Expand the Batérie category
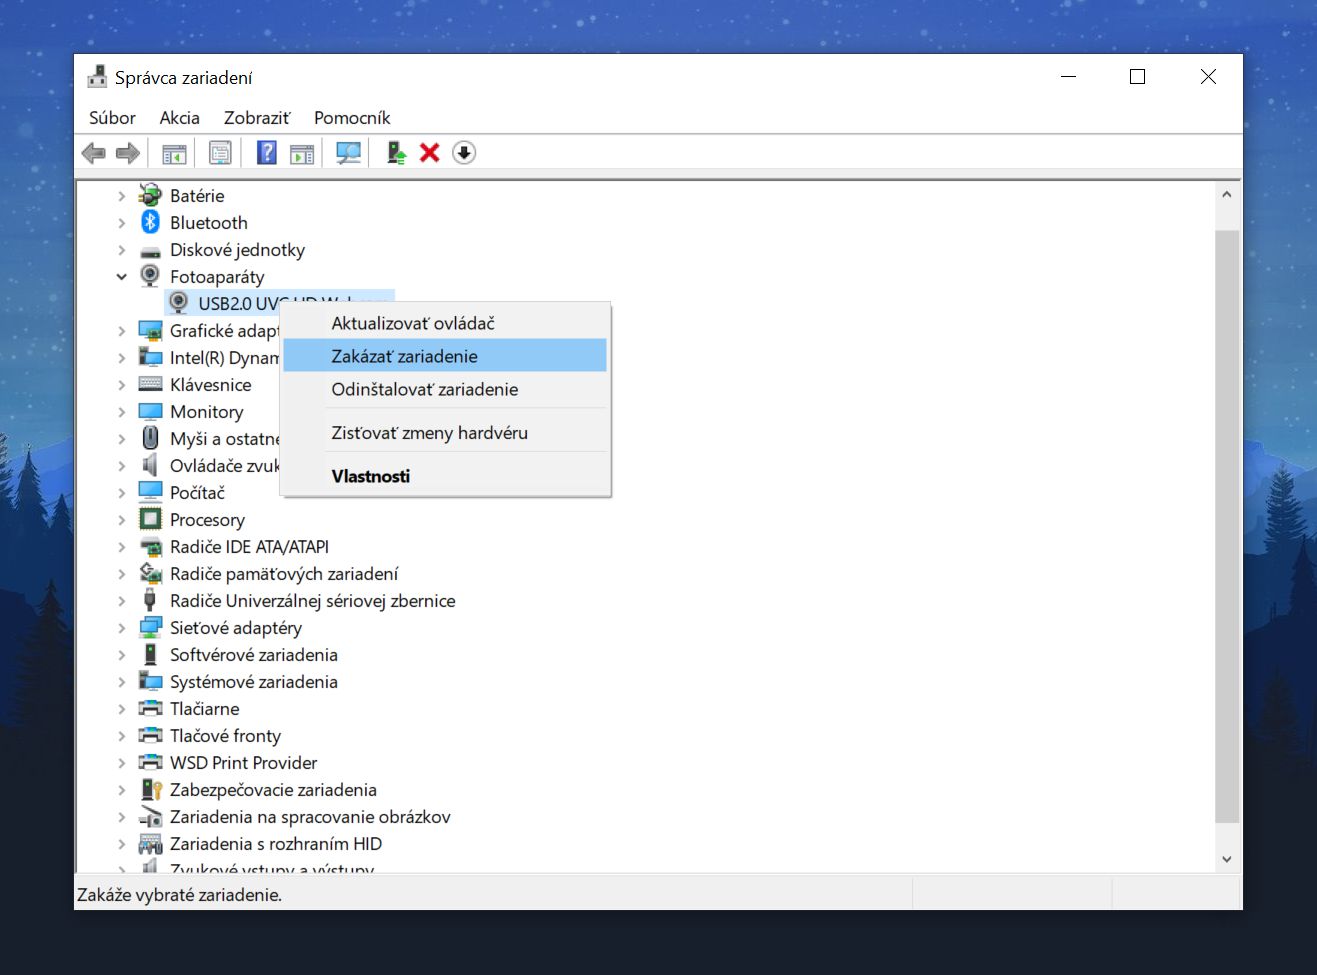 click(x=122, y=196)
